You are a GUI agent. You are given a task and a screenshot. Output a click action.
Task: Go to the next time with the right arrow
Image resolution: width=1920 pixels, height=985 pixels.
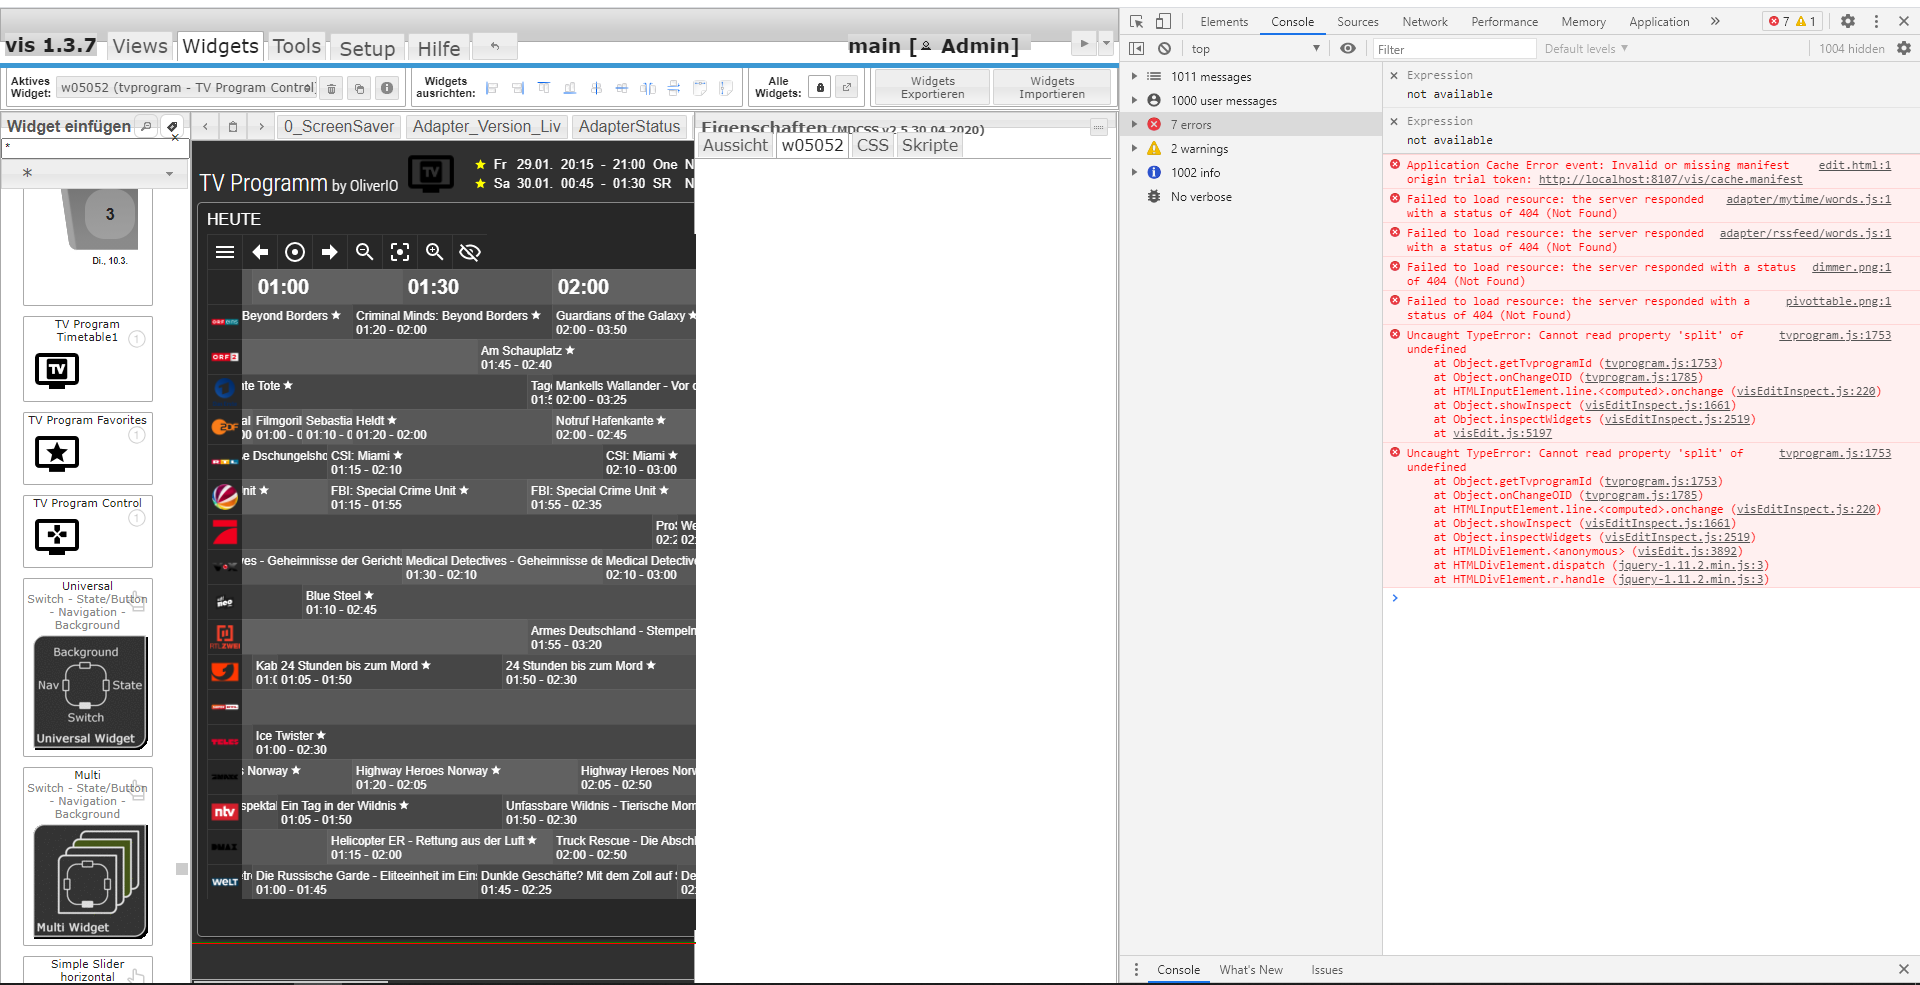(330, 252)
